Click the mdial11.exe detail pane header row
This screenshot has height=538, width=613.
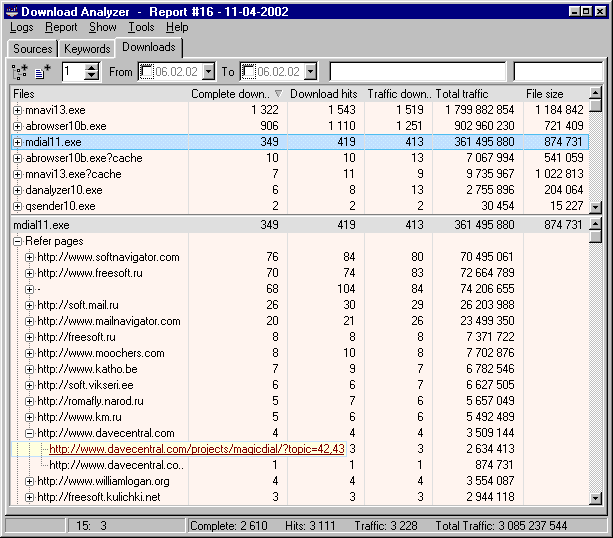(299, 225)
